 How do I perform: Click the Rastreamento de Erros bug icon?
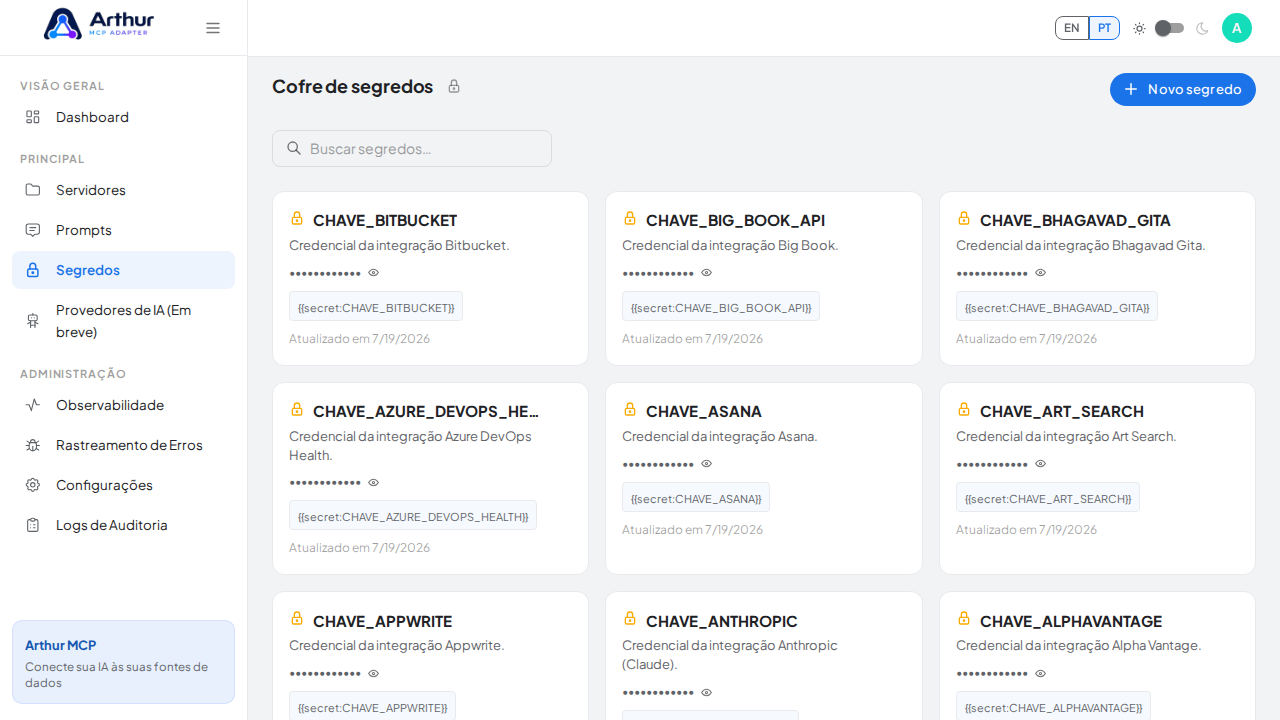[x=33, y=445]
